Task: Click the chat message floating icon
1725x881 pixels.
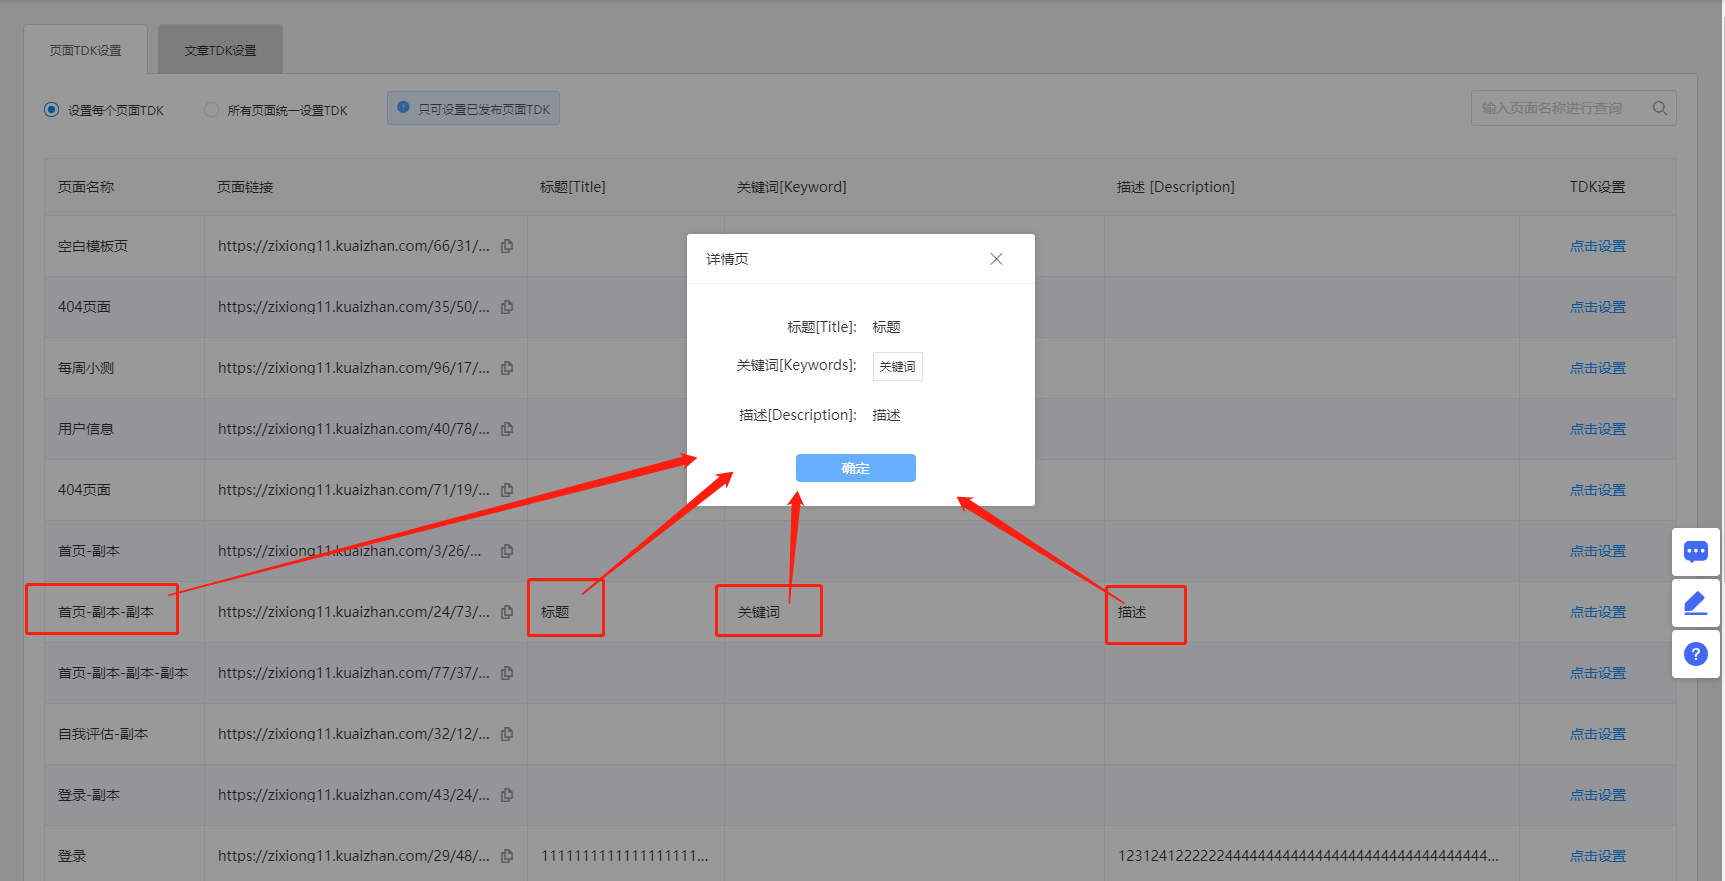Action: [x=1695, y=551]
